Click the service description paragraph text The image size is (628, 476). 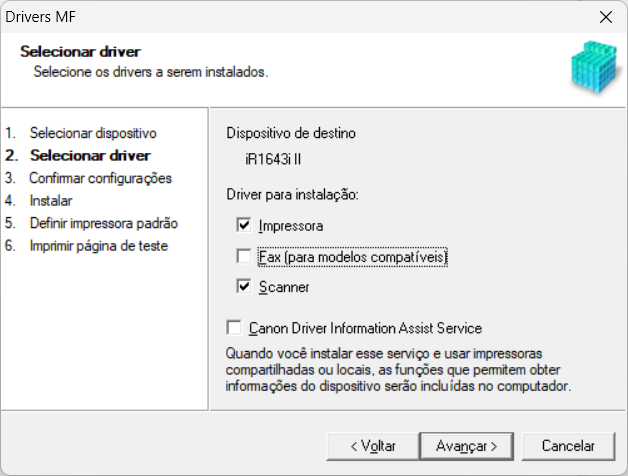tap(400, 369)
